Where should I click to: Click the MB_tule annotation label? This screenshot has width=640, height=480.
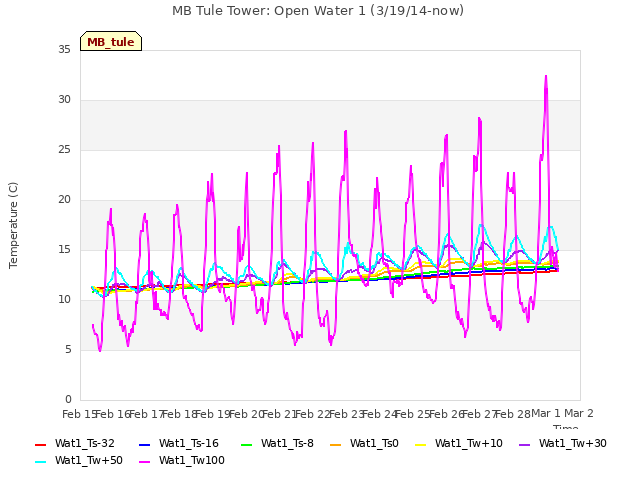click(x=111, y=41)
